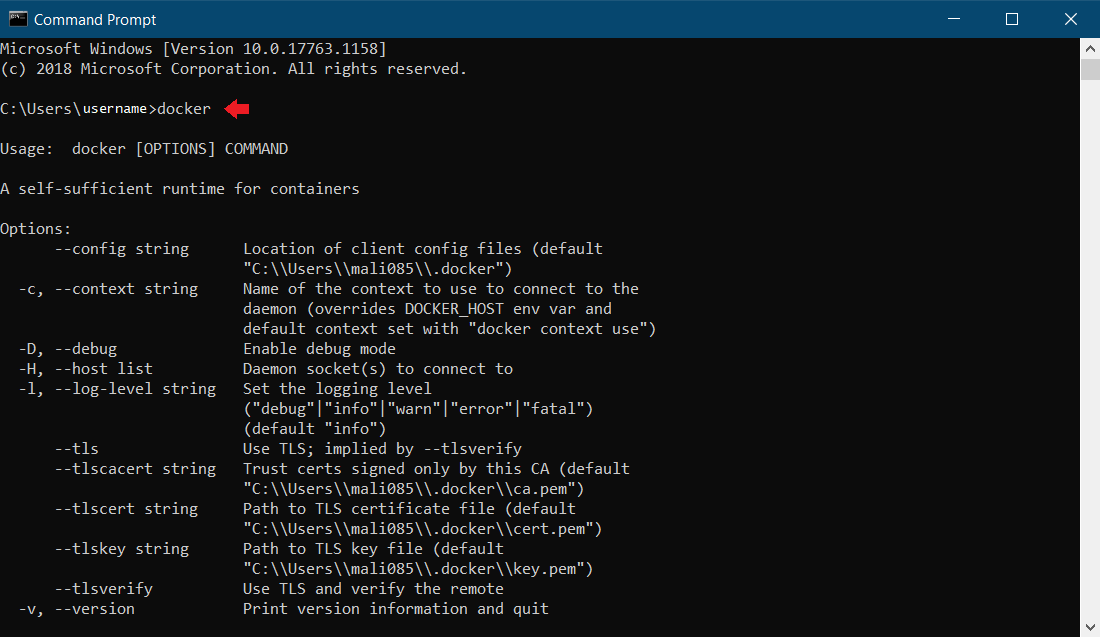Click the scrollbar up arrow
Viewport: 1100px width, 637px height.
click(x=1090, y=48)
